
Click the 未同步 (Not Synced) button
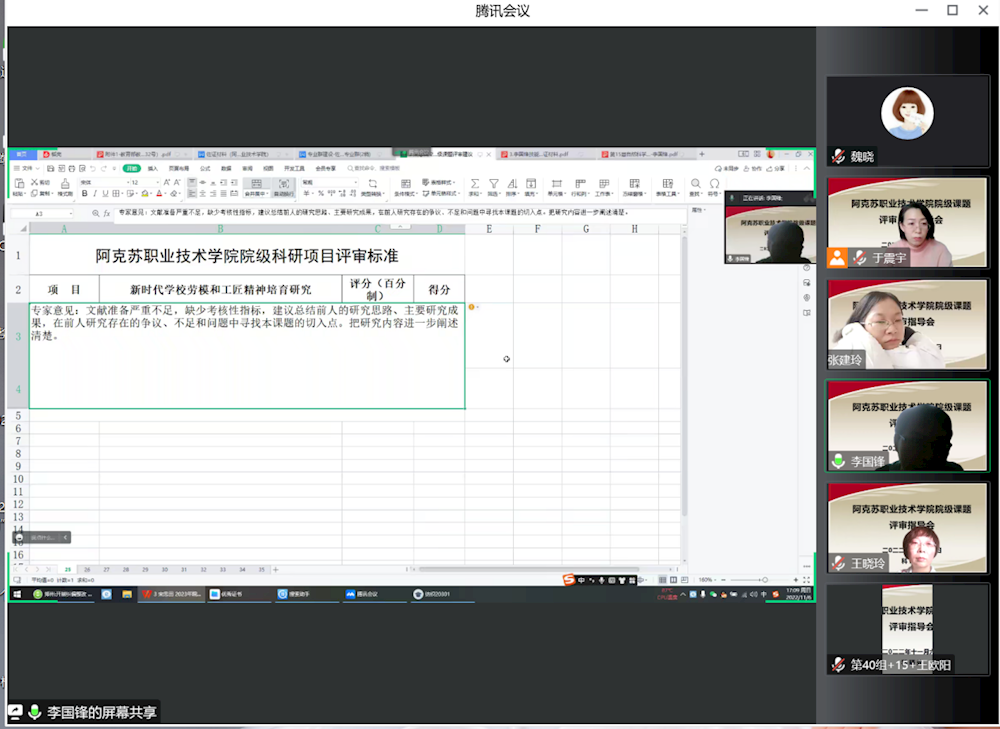726,168
